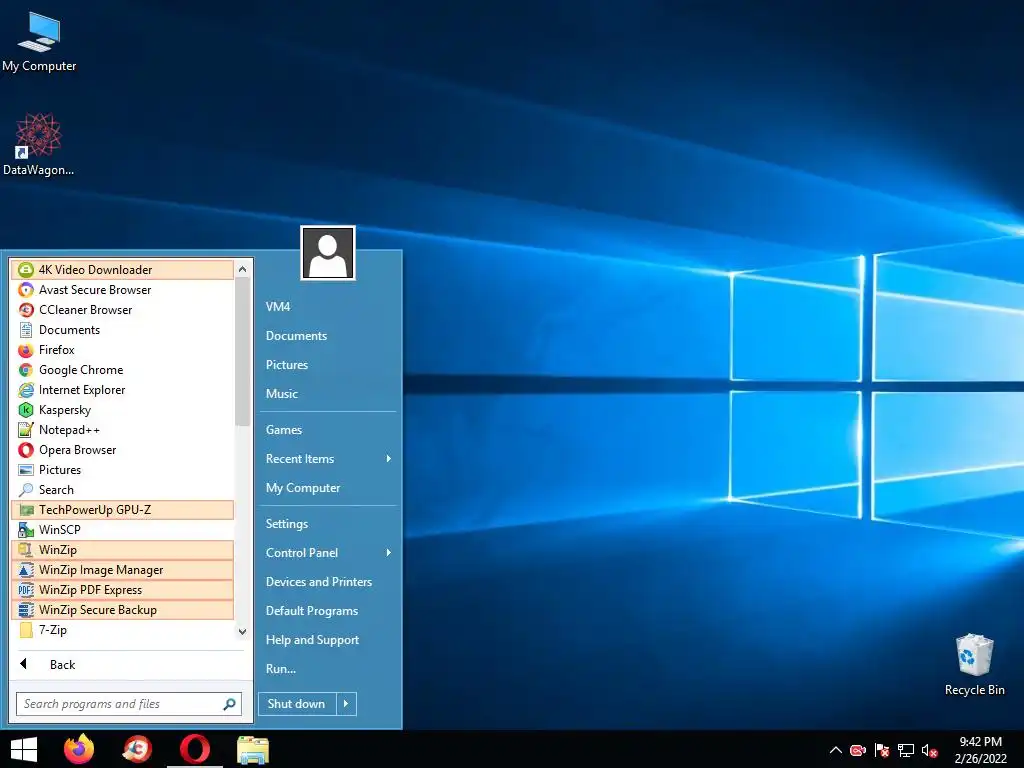This screenshot has width=1024, height=768.
Task: Open File Explorer from the taskbar
Action: tap(253, 749)
